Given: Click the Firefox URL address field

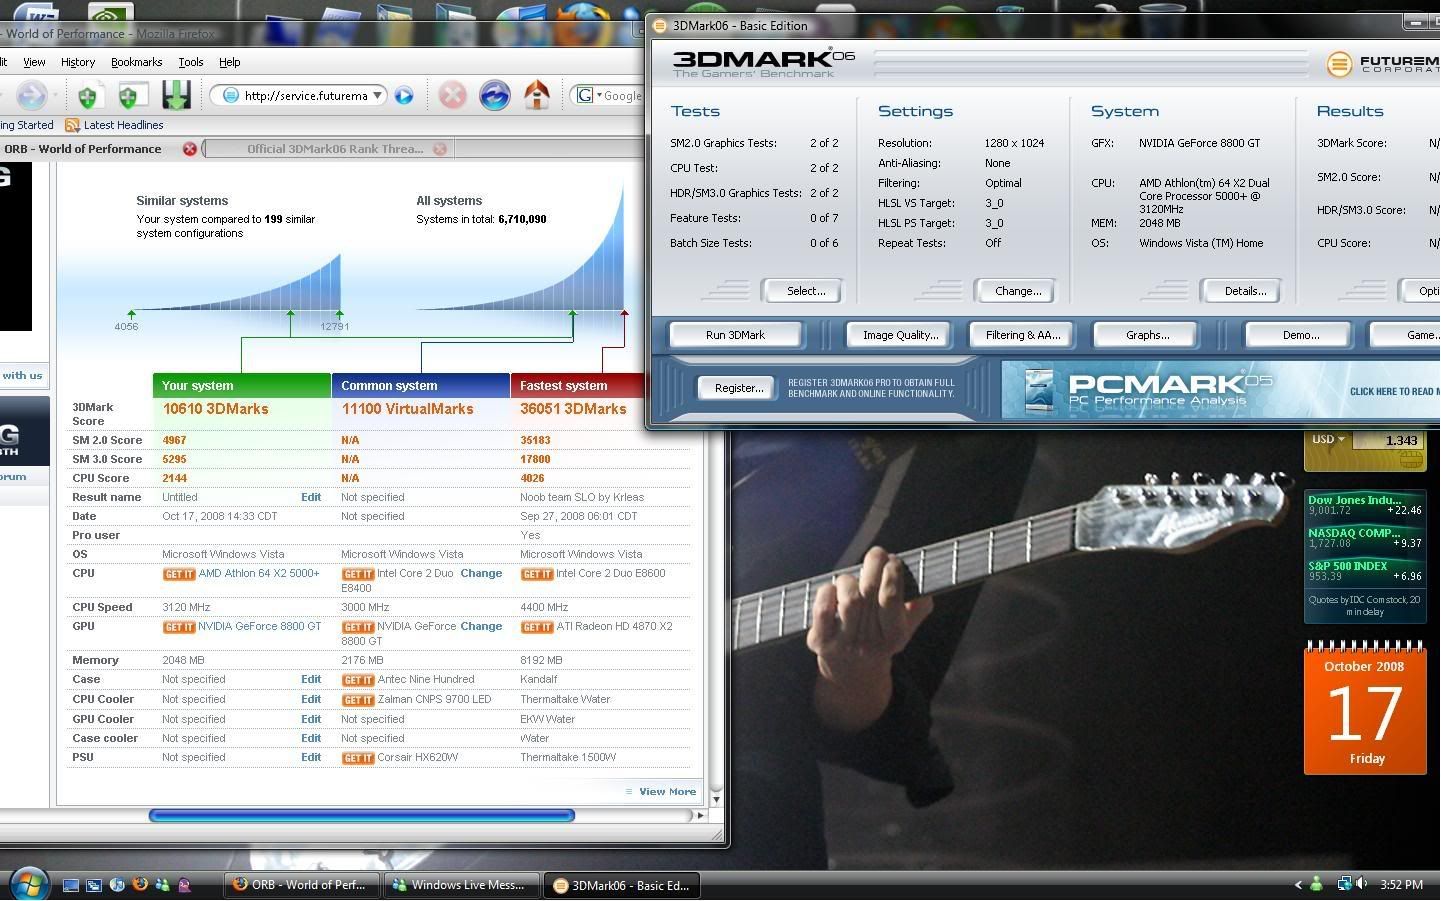Looking at the screenshot, I should (299, 96).
